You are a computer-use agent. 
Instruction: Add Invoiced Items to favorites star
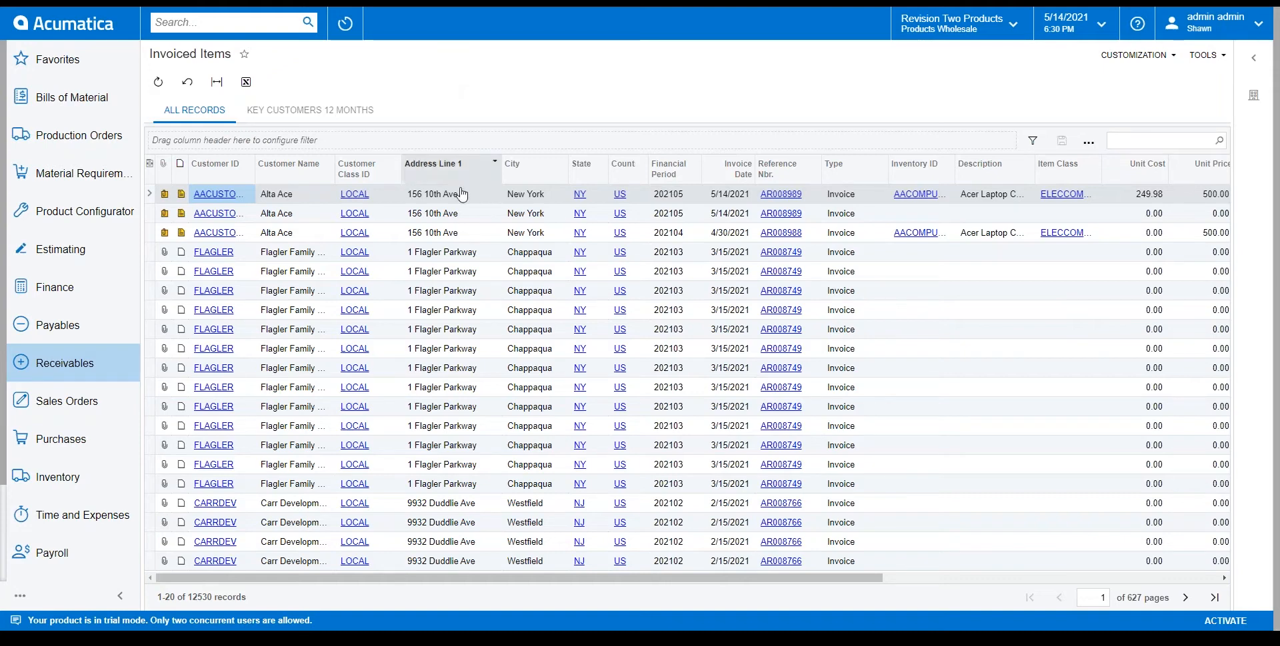click(244, 54)
